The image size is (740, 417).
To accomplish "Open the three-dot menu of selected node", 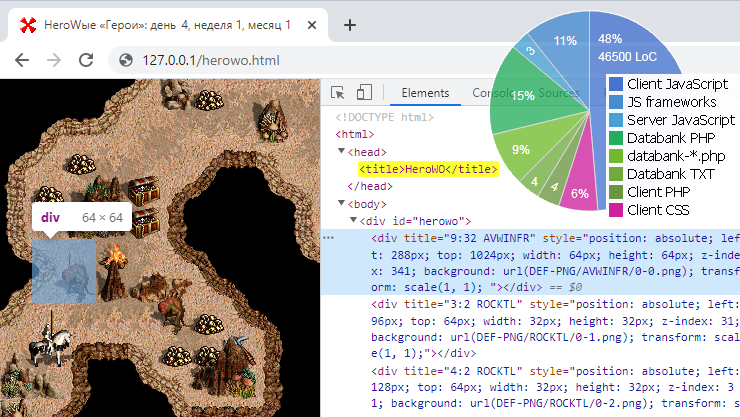I will click(x=328, y=238).
